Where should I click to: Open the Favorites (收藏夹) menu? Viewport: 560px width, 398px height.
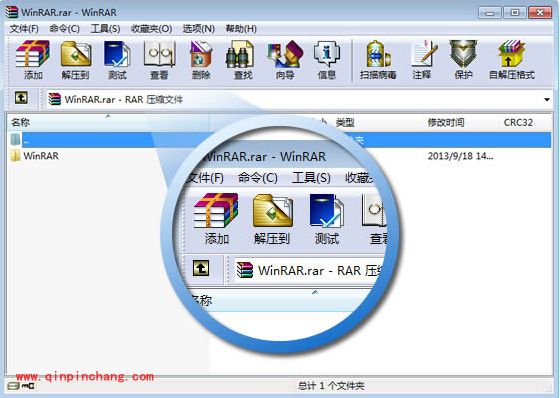(151, 29)
